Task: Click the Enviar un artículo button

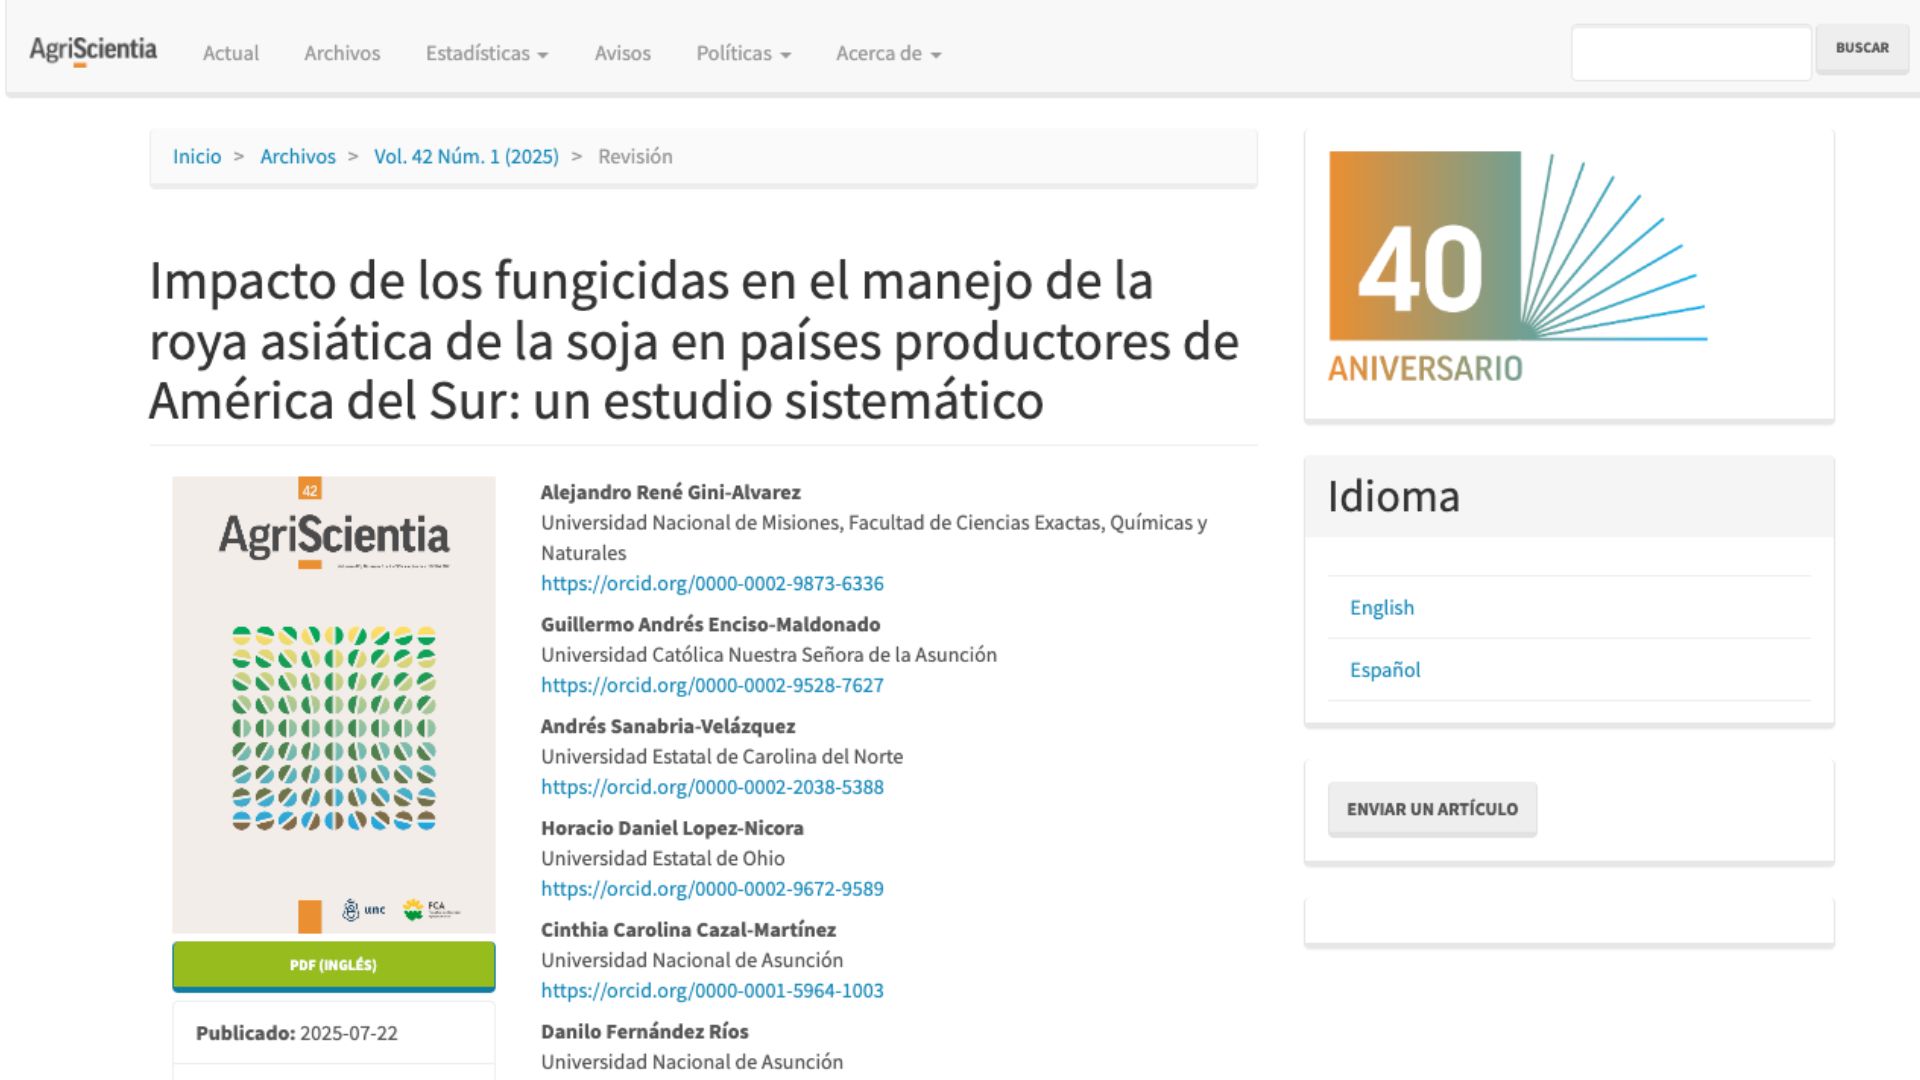Action: coord(1432,809)
